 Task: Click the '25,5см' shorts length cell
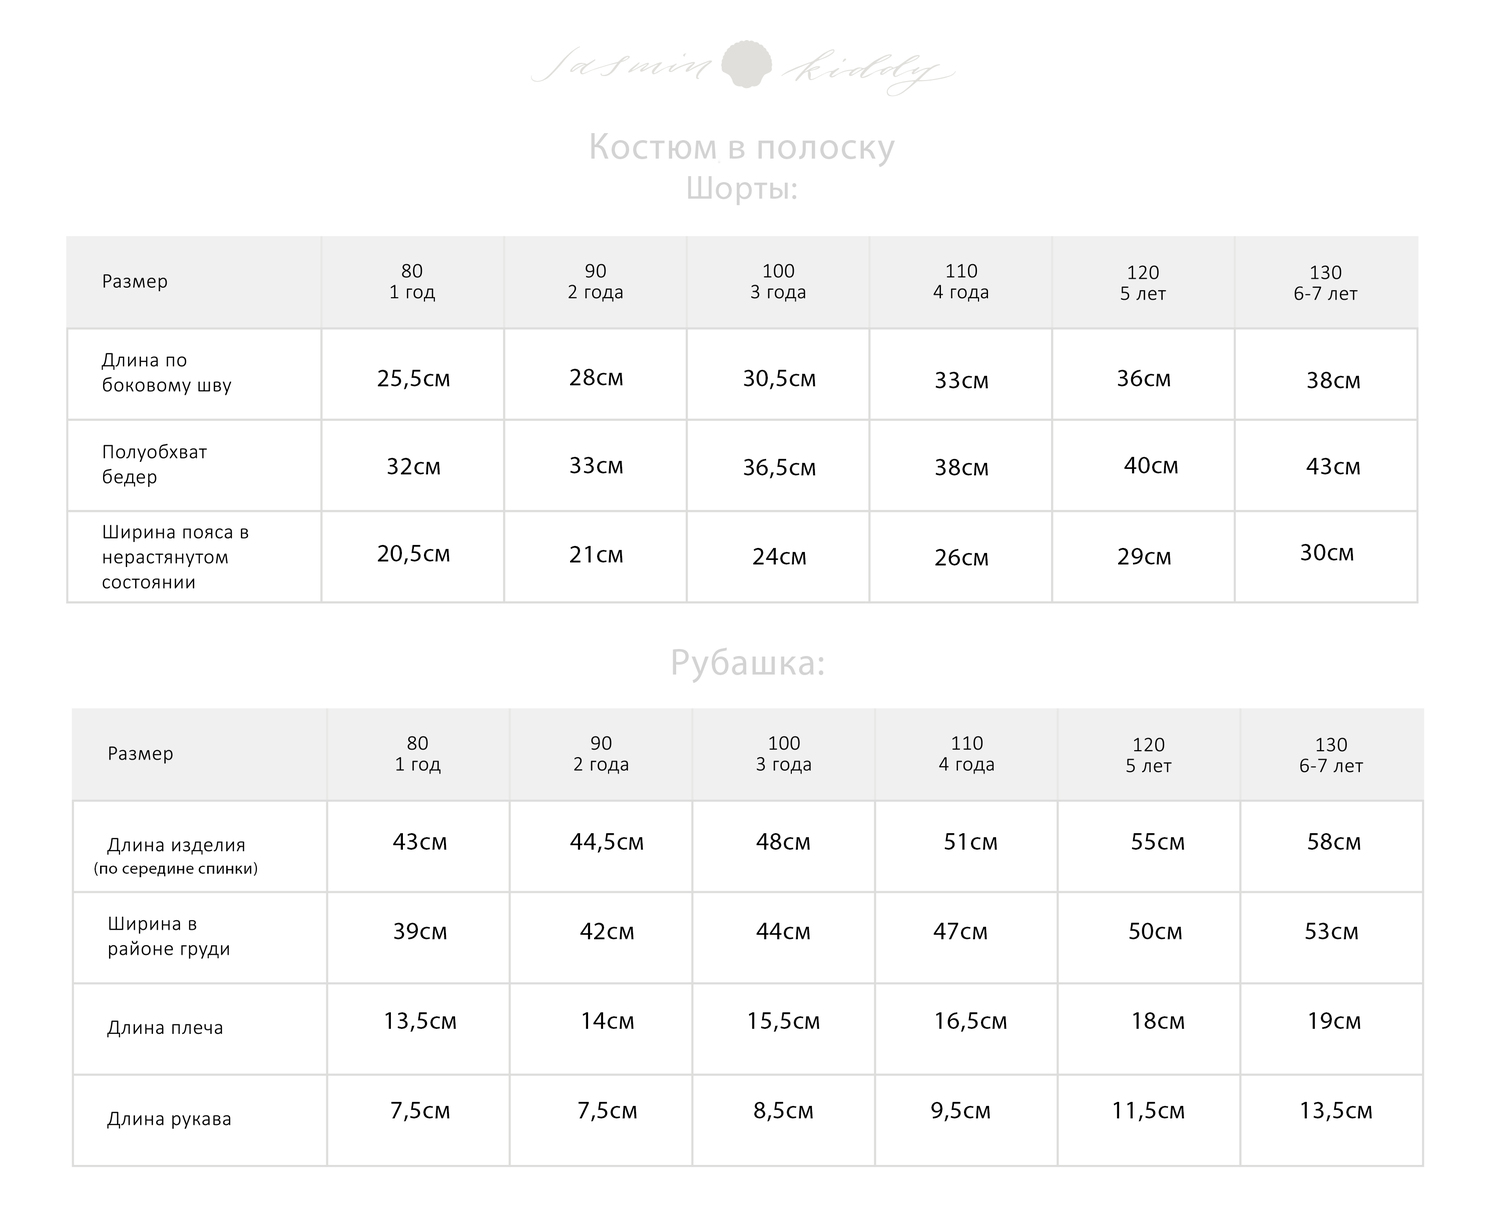click(x=413, y=379)
